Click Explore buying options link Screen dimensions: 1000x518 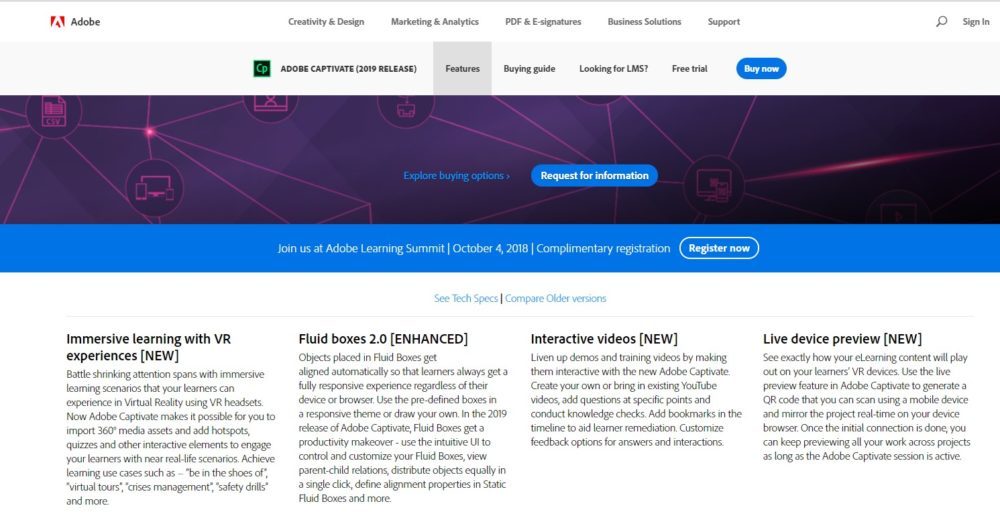point(456,176)
